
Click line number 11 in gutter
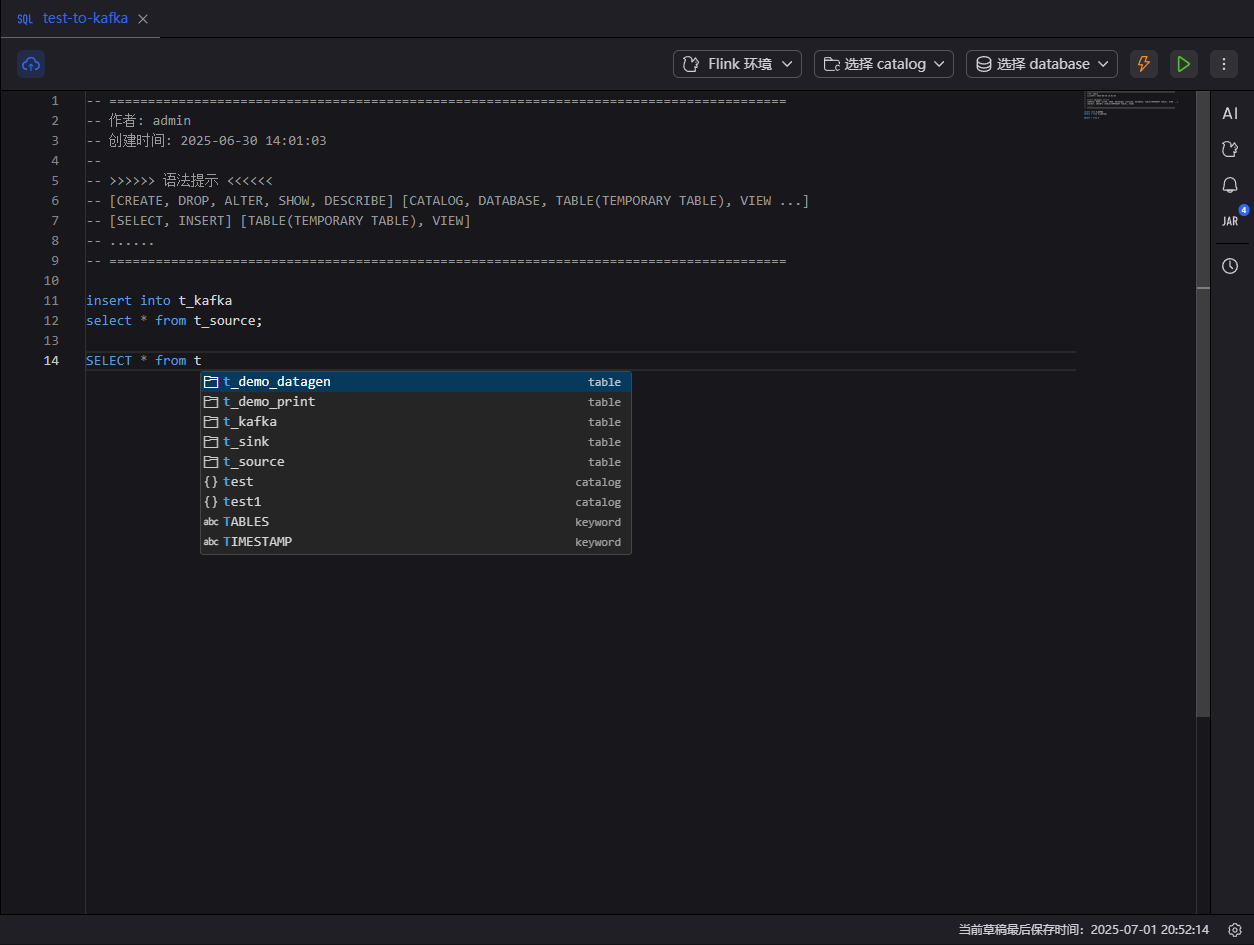[x=52, y=300]
